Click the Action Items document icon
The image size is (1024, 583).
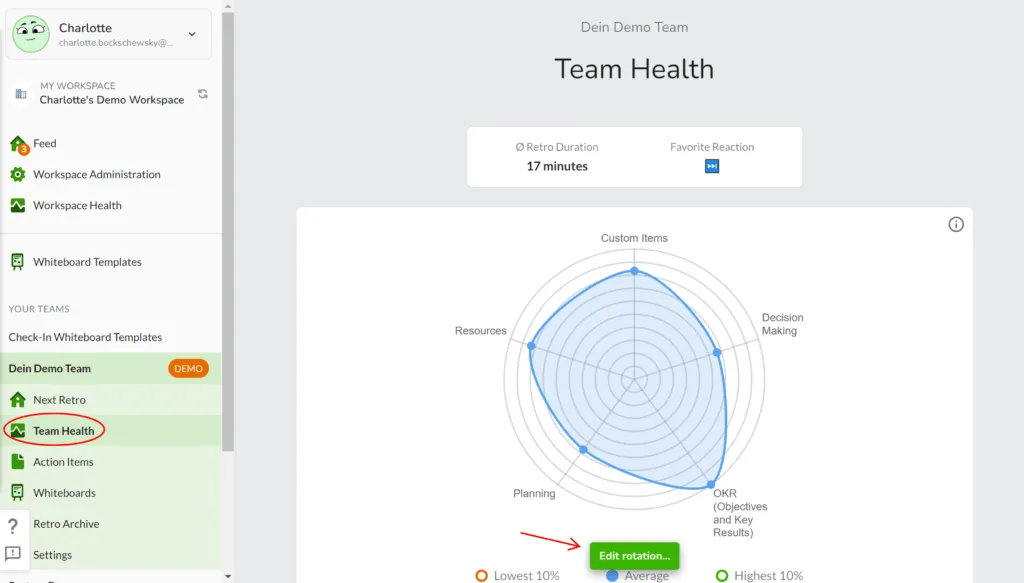[x=18, y=462]
